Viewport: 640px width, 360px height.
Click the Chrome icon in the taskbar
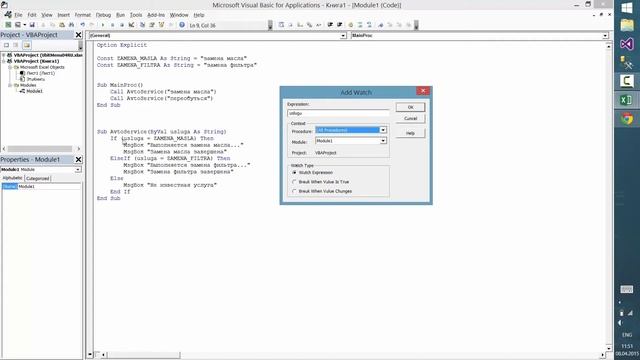click(x=627, y=119)
